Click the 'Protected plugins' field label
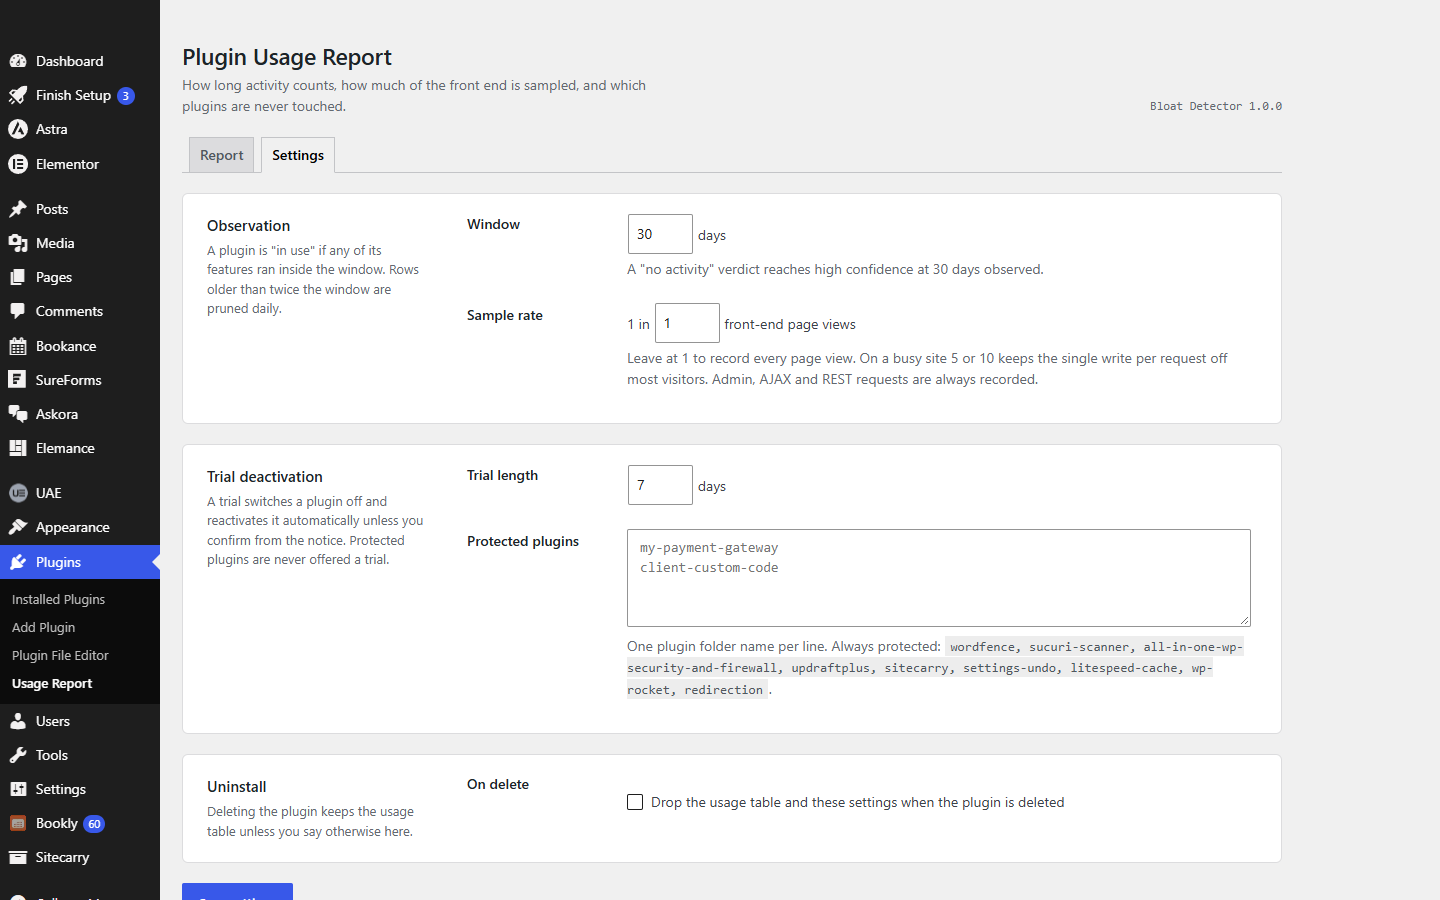This screenshot has height=900, width=1440. [523, 541]
